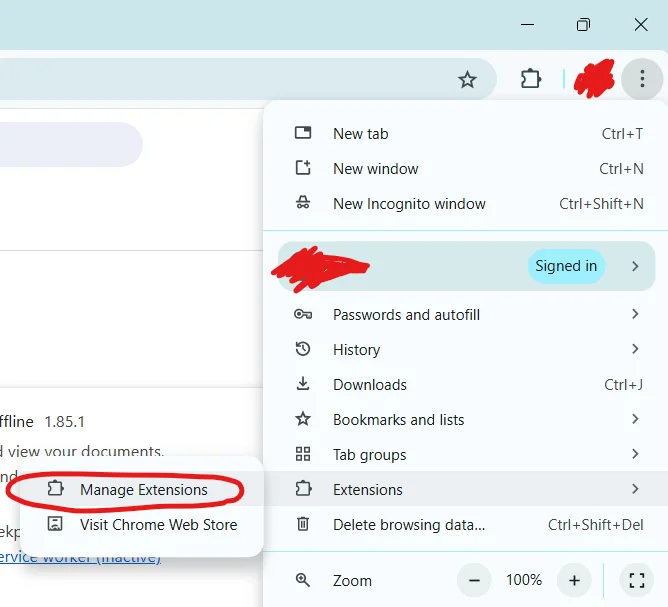The width and height of the screenshot is (668, 607).
Task: Click the puzzle icon beside Extensions entry
Action: (x=303, y=489)
